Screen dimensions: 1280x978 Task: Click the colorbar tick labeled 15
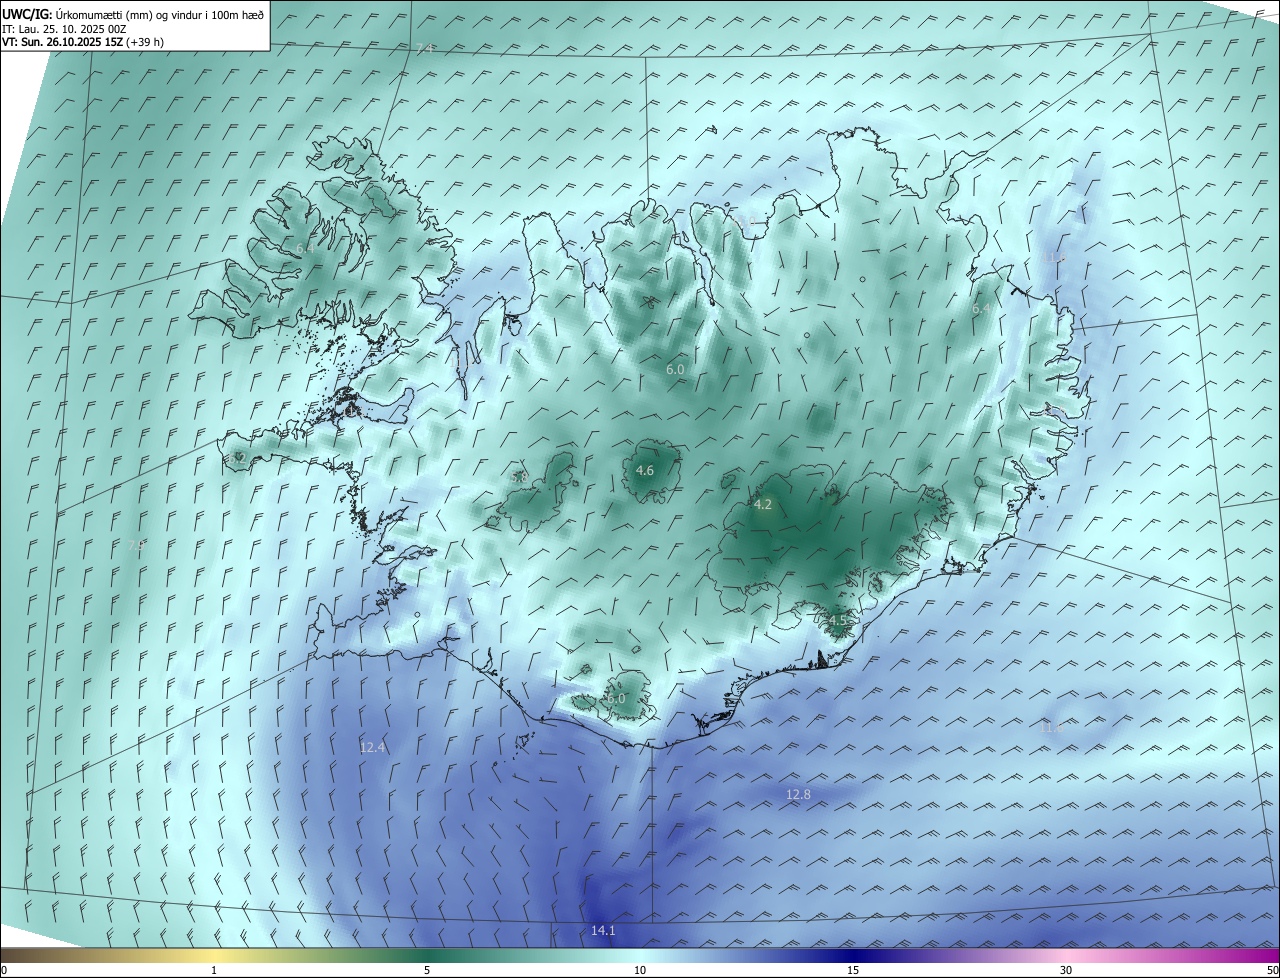coord(853,970)
